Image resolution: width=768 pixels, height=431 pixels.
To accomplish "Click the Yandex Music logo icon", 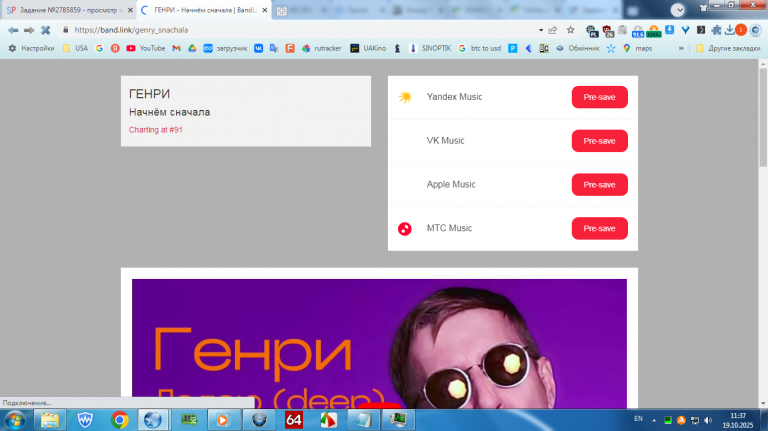I will (405, 97).
